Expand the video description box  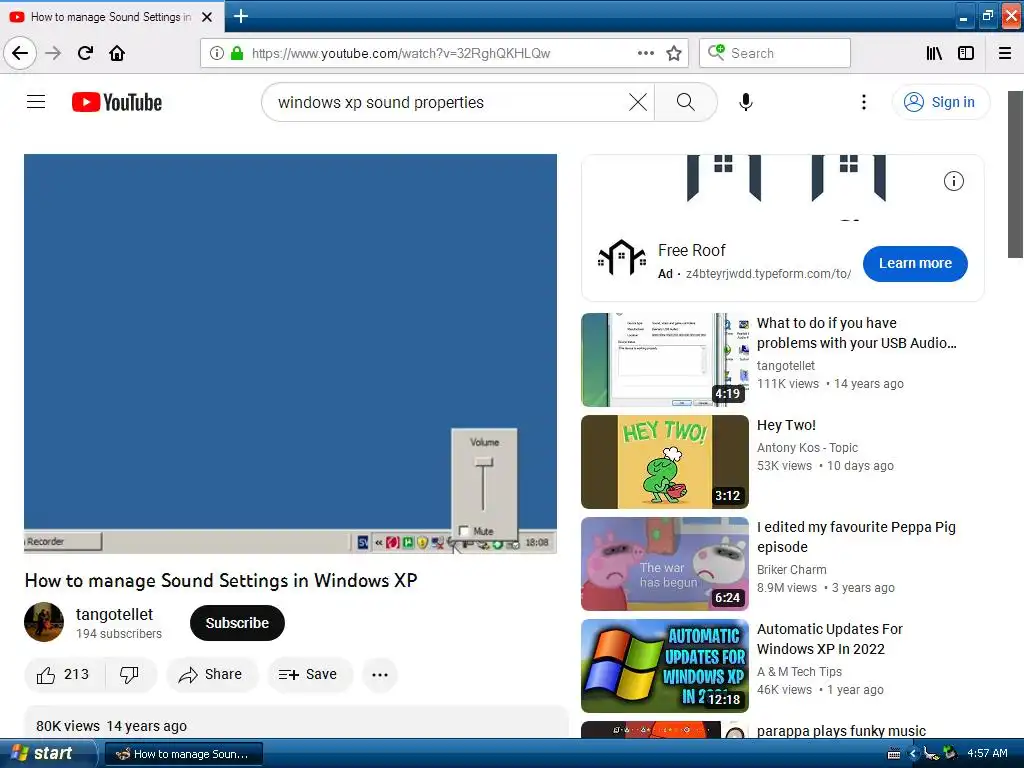point(296,722)
